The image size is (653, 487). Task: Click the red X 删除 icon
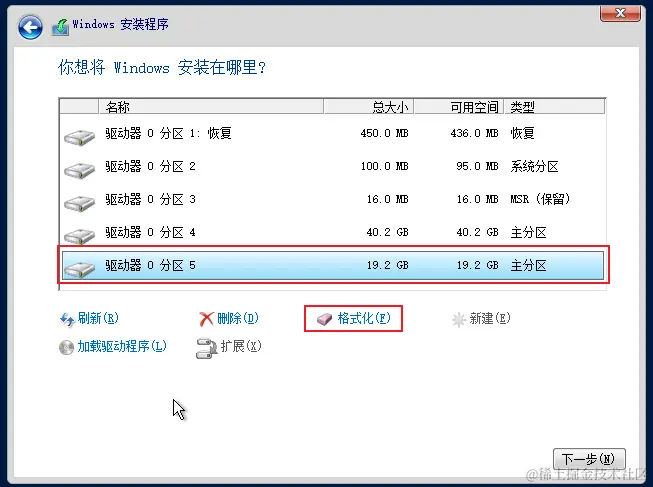click(x=206, y=319)
